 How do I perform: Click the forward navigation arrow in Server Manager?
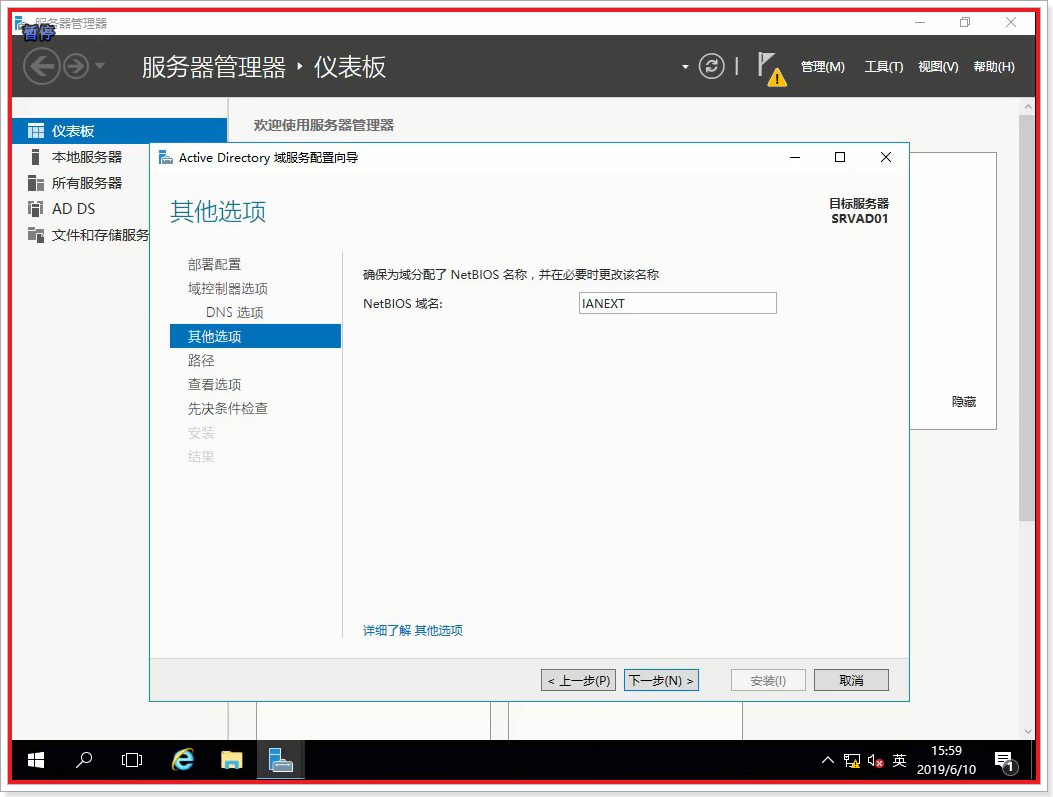(x=76, y=66)
